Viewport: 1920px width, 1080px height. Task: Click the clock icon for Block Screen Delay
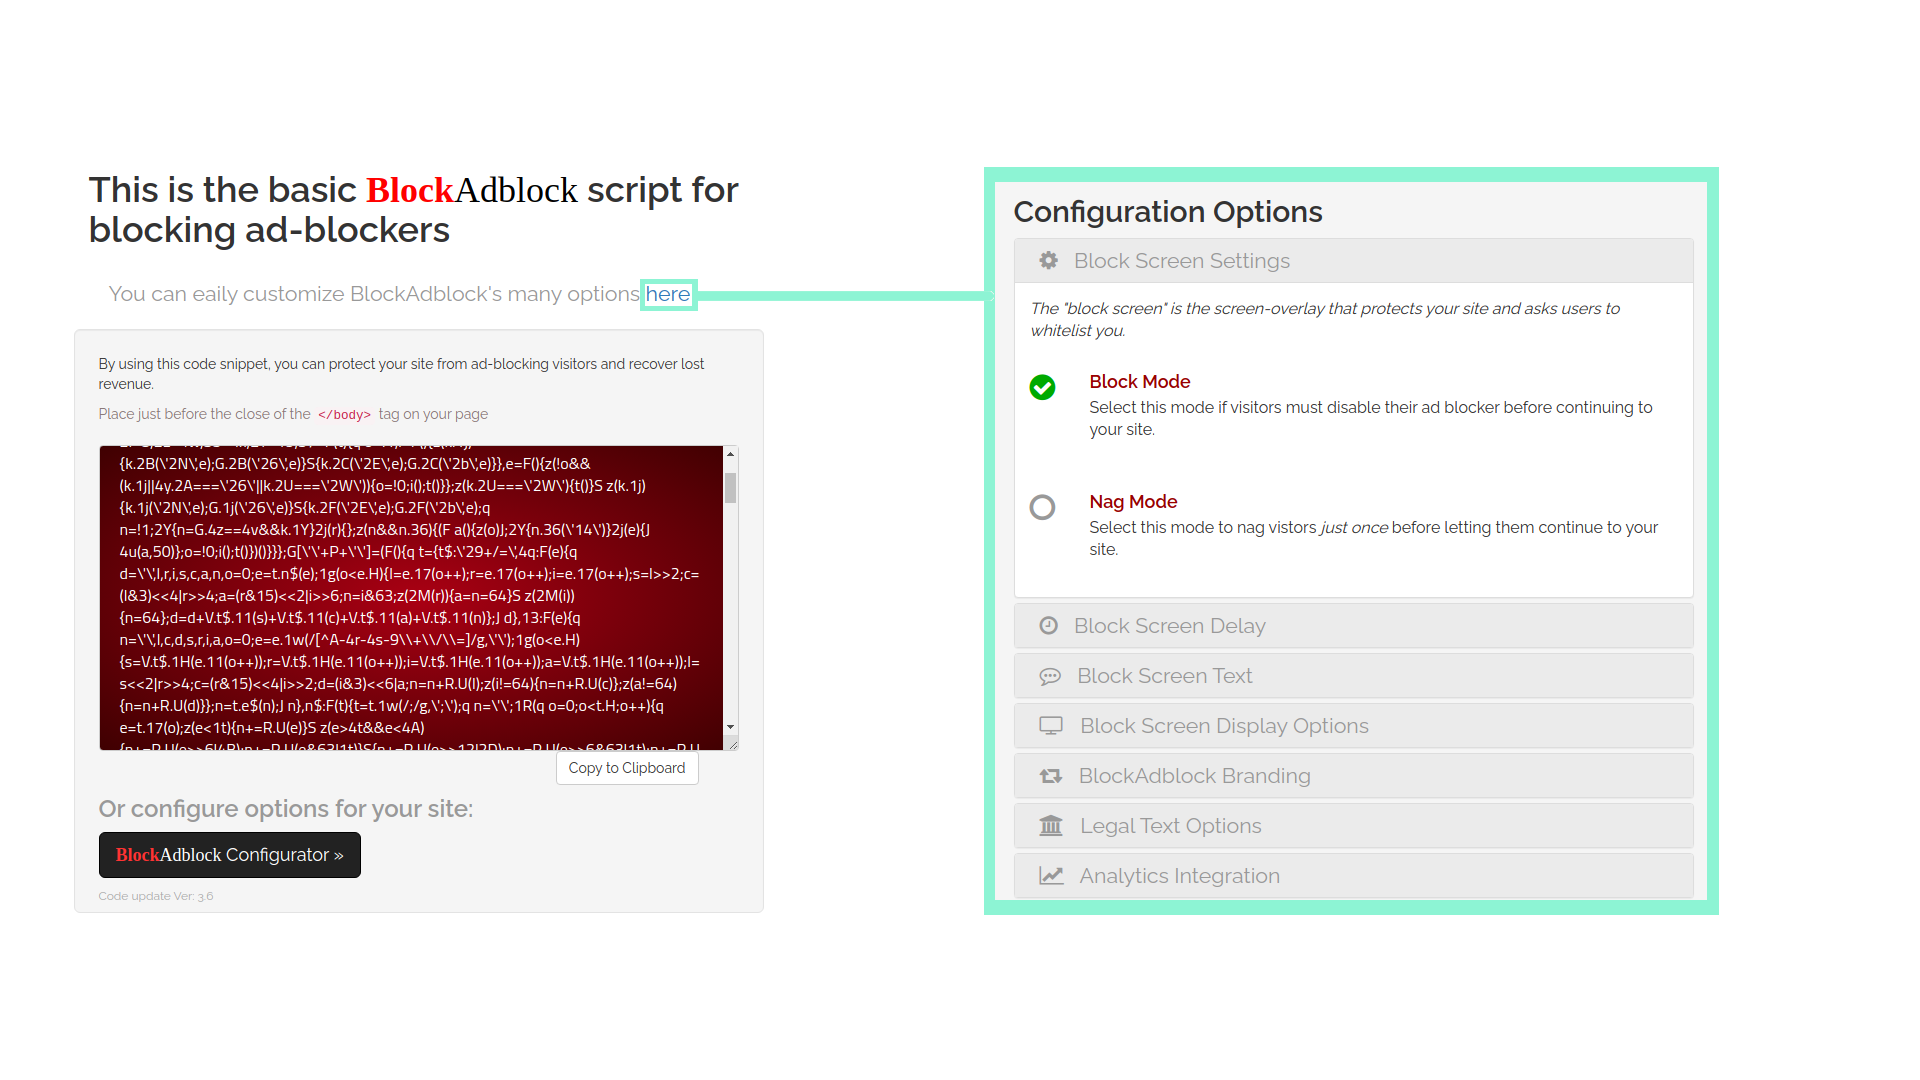point(1048,626)
